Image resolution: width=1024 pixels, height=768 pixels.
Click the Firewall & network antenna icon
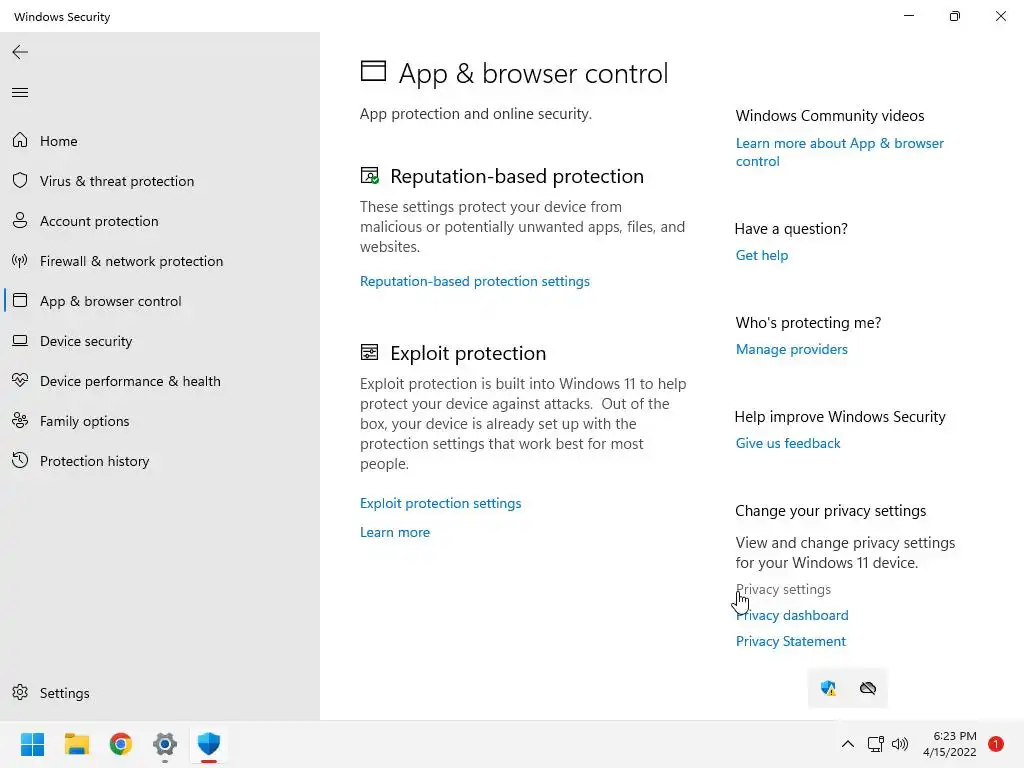20,261
